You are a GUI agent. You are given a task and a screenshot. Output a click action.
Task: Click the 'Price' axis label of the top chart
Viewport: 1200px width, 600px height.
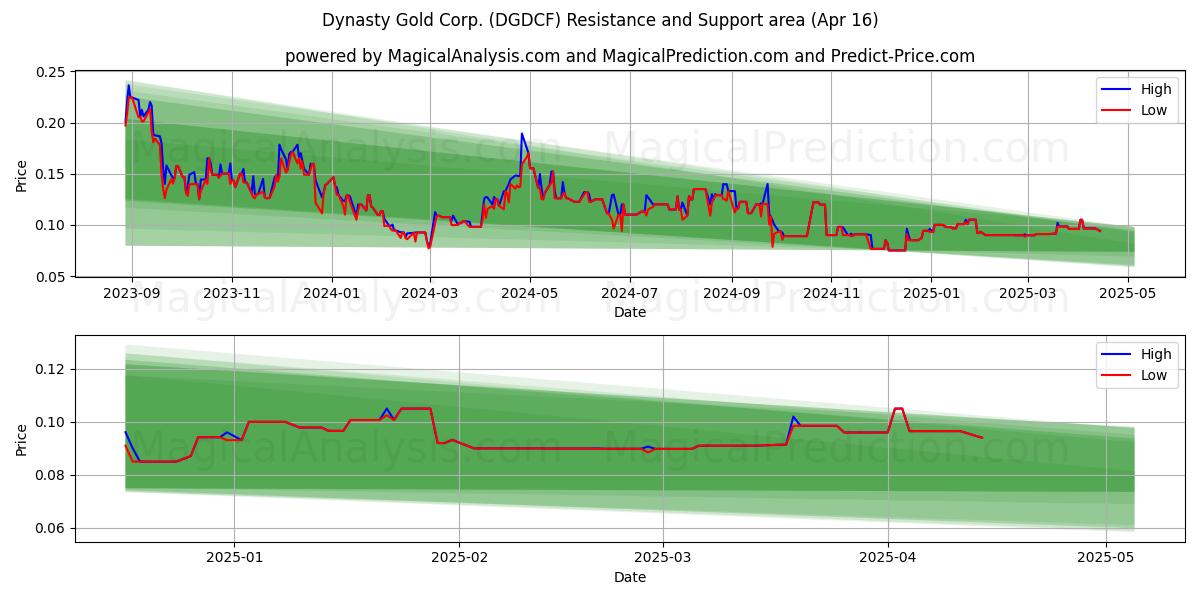[22, 174]
